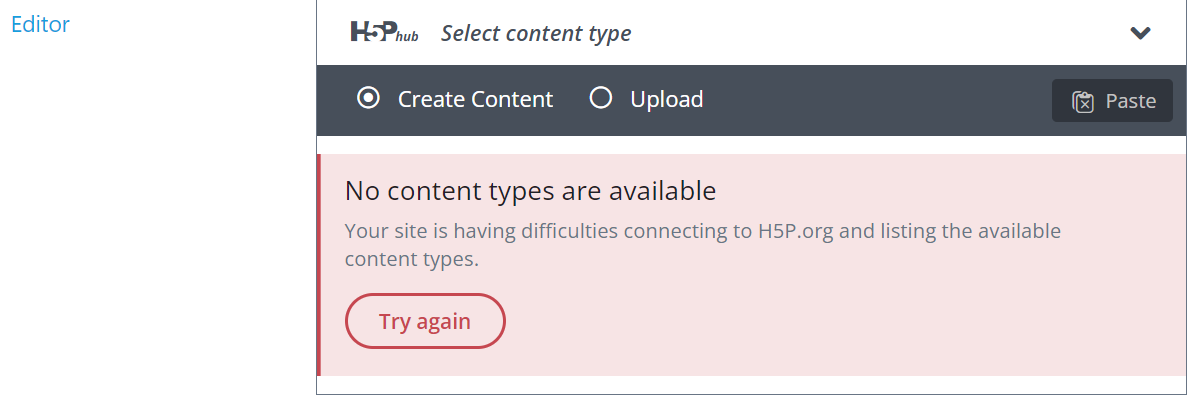
Task: Click the word hub in logo
Action: tap(407, 38)
